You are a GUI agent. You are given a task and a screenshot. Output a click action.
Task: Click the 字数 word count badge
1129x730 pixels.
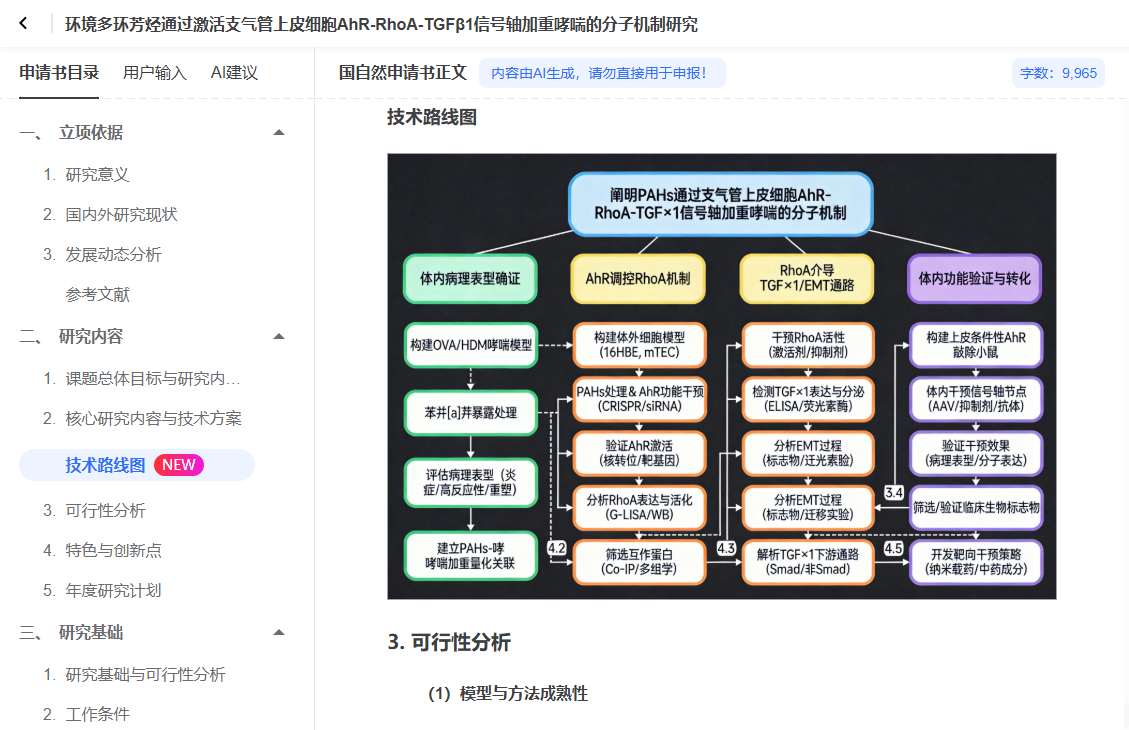click(1058, 73)
